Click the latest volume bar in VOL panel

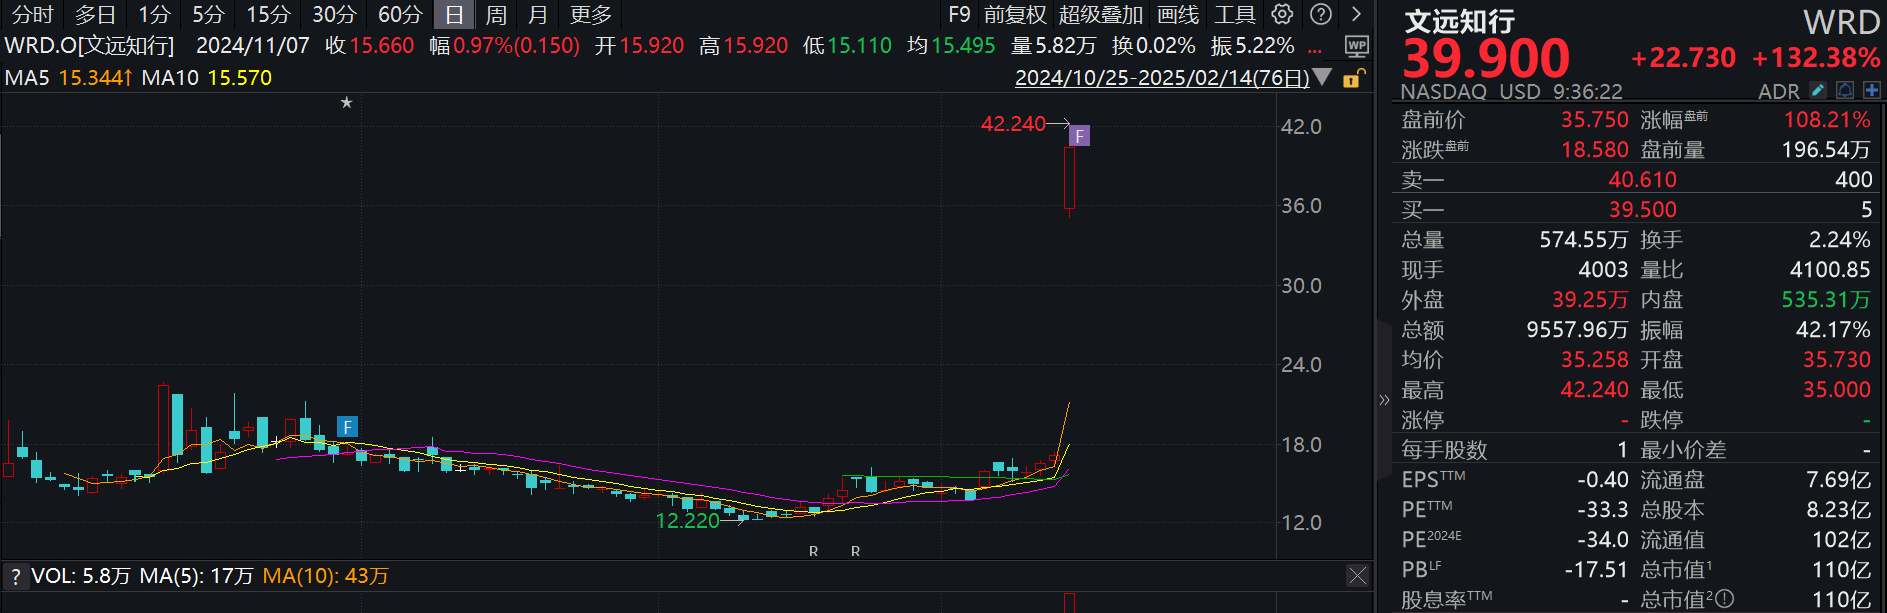click(1069, 603)
